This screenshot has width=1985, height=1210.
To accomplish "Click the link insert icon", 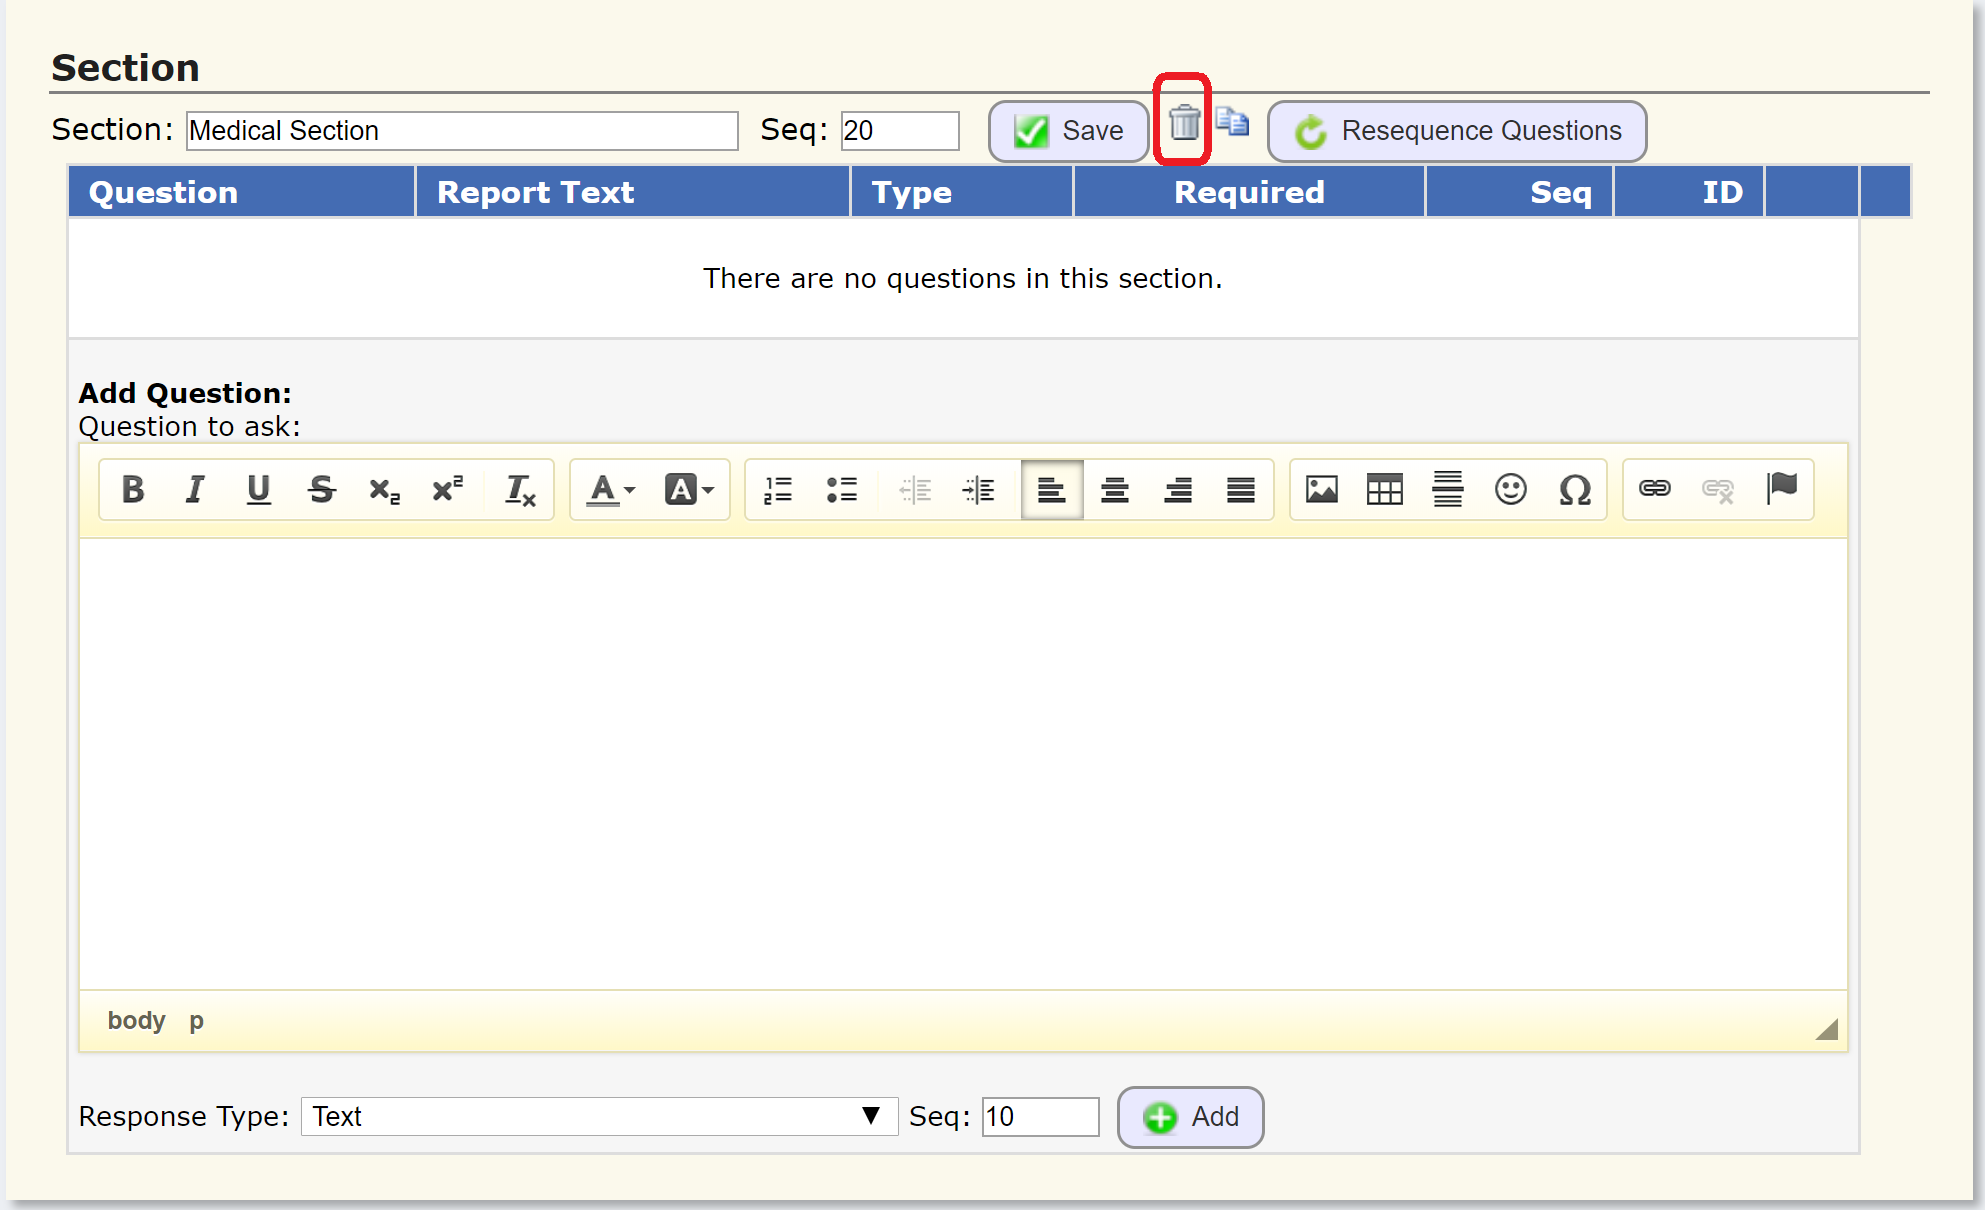I will tap(1654, 489).
